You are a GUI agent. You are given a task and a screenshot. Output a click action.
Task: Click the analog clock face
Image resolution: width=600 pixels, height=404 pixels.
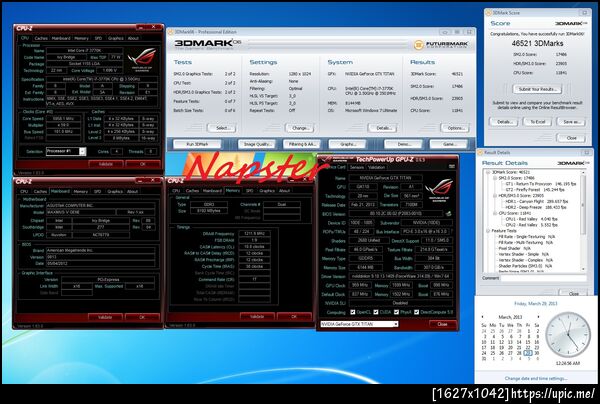click(x=567, y=335)
